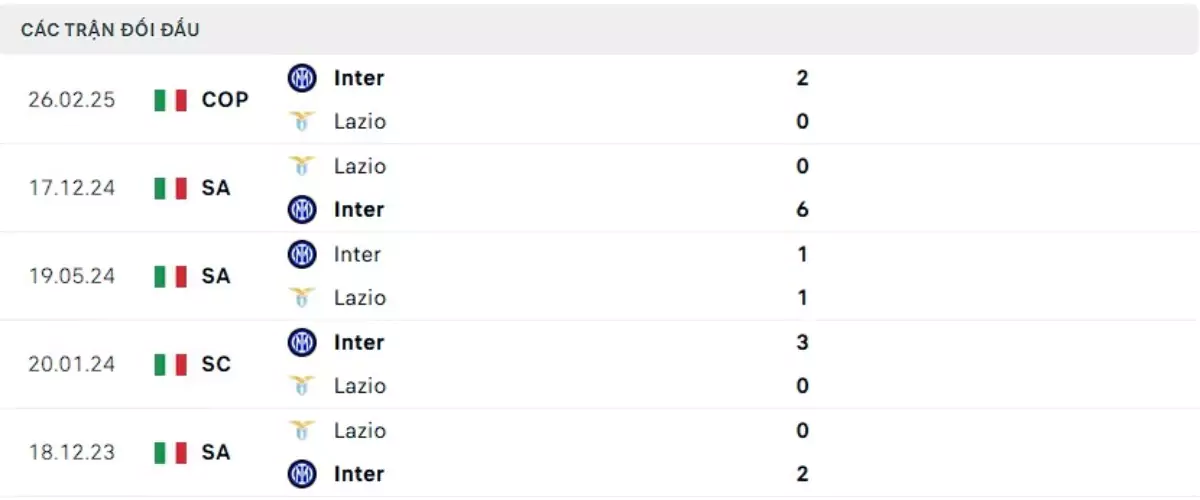Open Lazio team name in 19.05.24 match
The width and height of the screenshot is (1200, 500).
point(360,298)
